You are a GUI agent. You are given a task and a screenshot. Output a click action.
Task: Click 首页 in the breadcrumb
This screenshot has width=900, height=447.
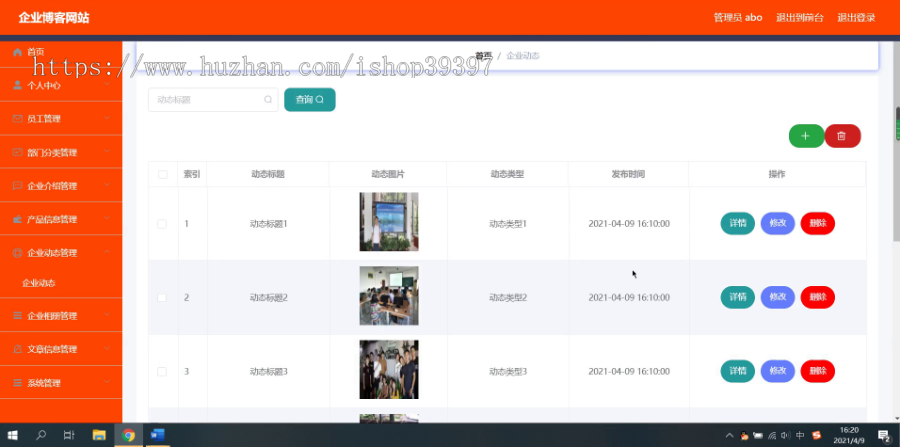click(484, 56)
